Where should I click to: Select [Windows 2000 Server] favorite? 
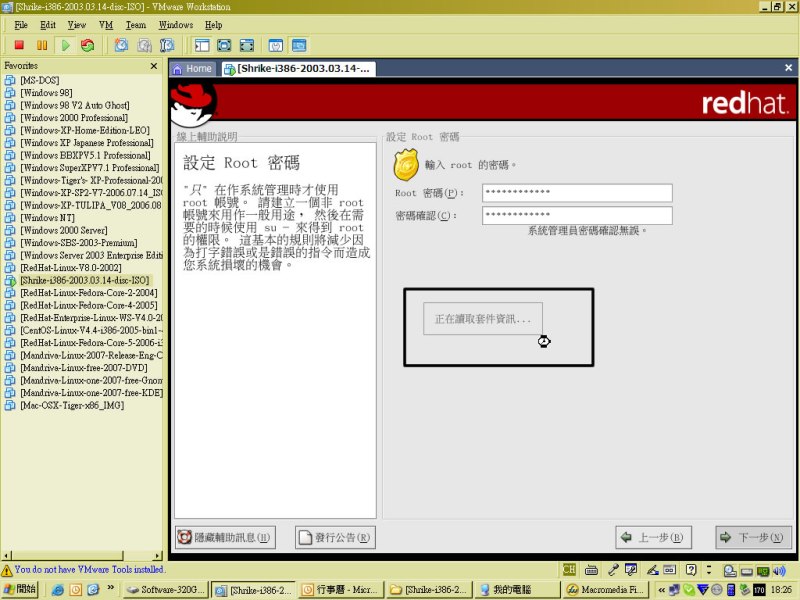[64, 230]
